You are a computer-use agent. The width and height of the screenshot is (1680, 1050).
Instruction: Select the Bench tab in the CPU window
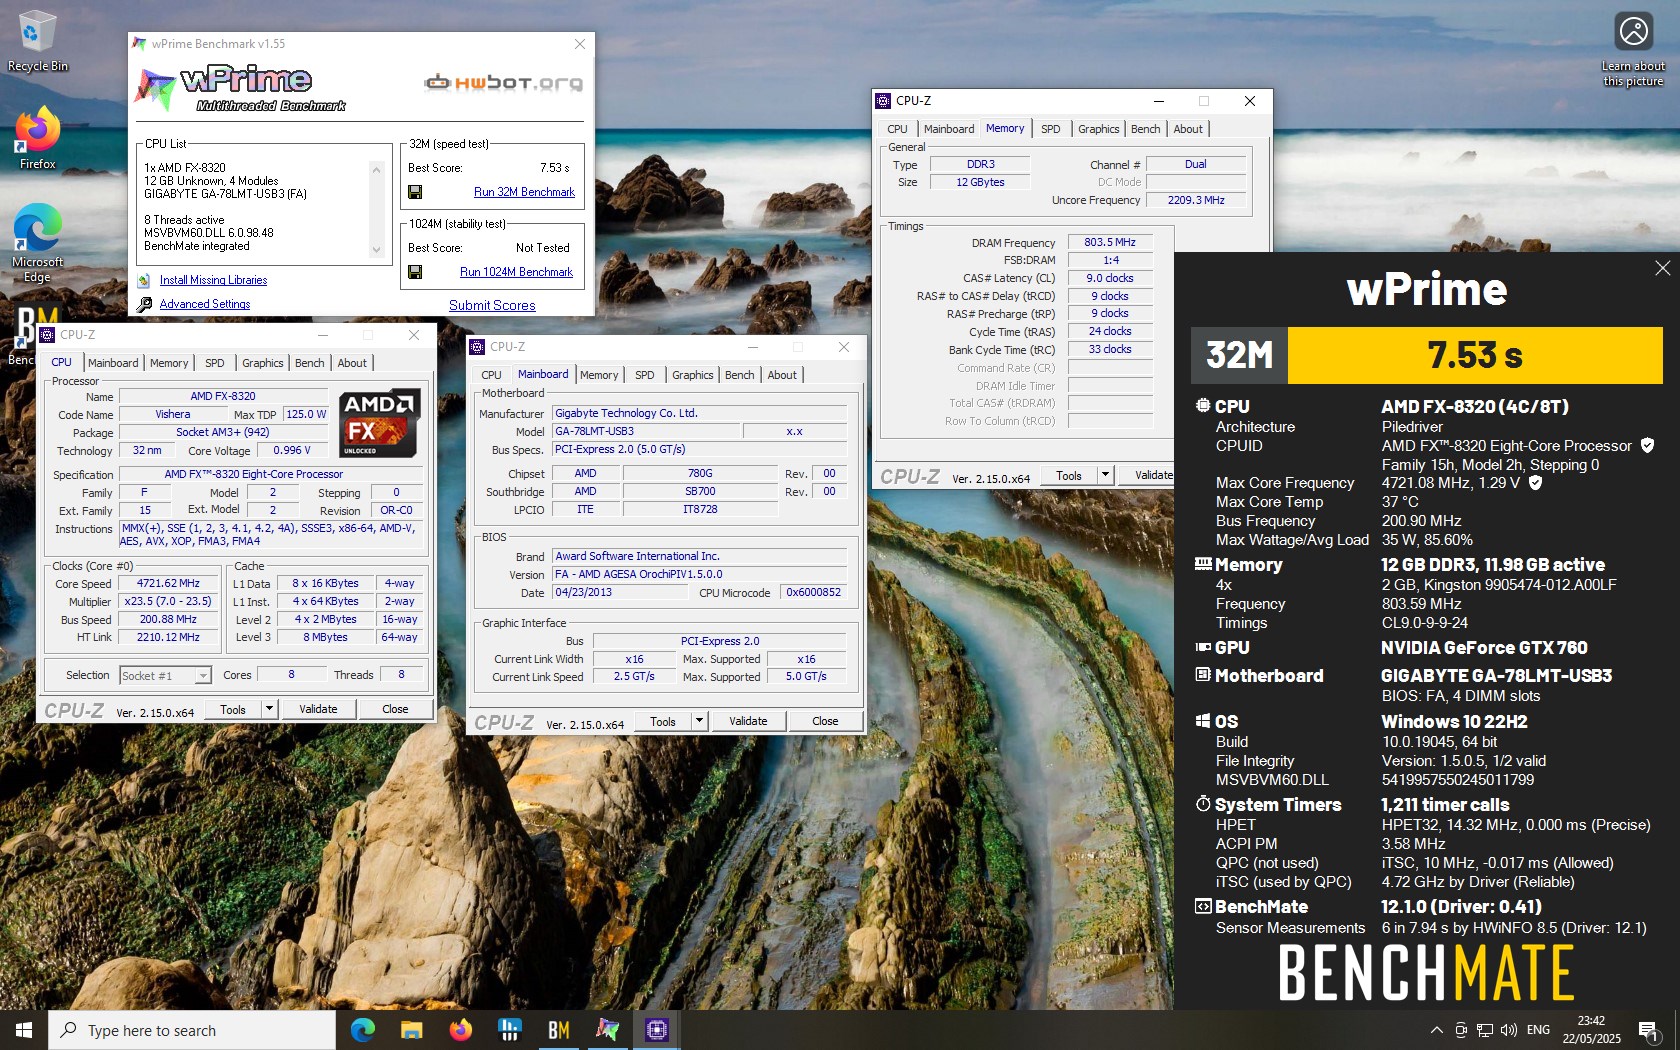pos(310,363)
